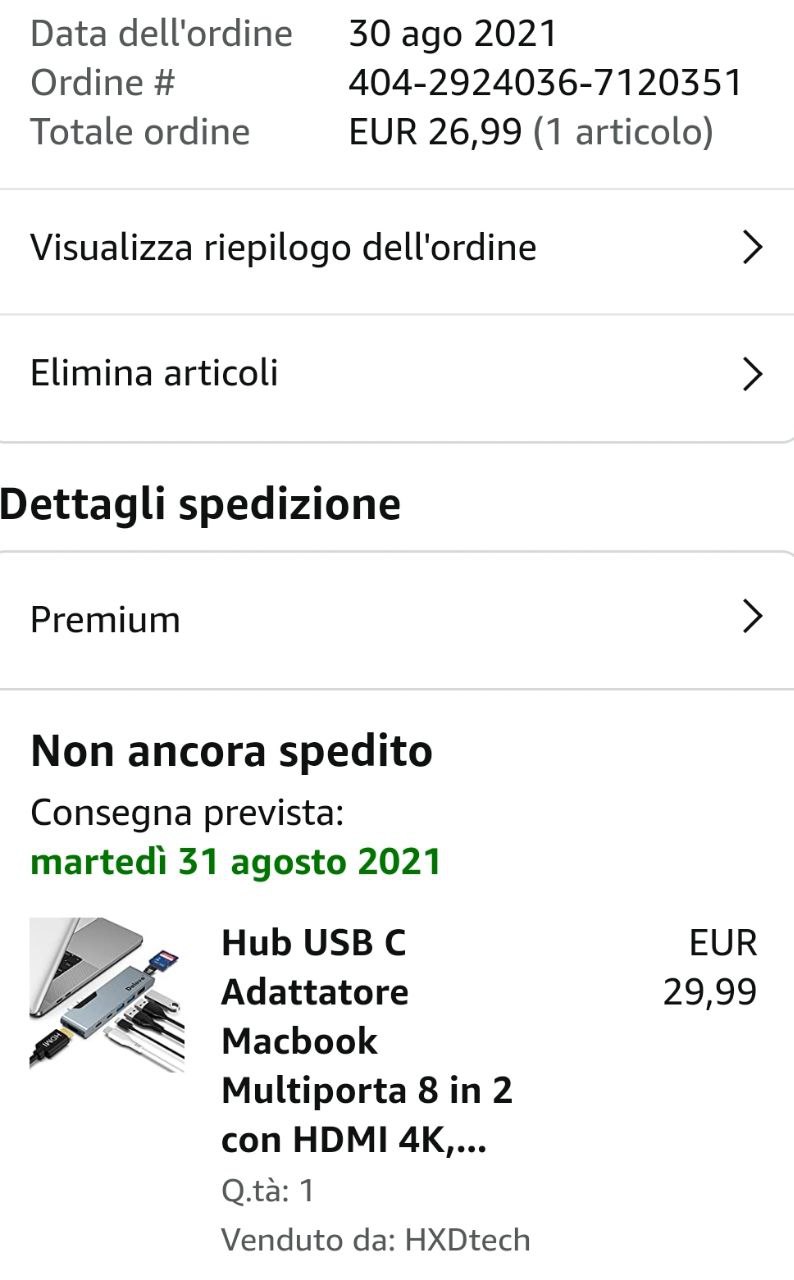Image resolution: width=794 pixels, height=1280 pixels.
Task: Tap the order total EUR 26,99
Action: point(435,132)
